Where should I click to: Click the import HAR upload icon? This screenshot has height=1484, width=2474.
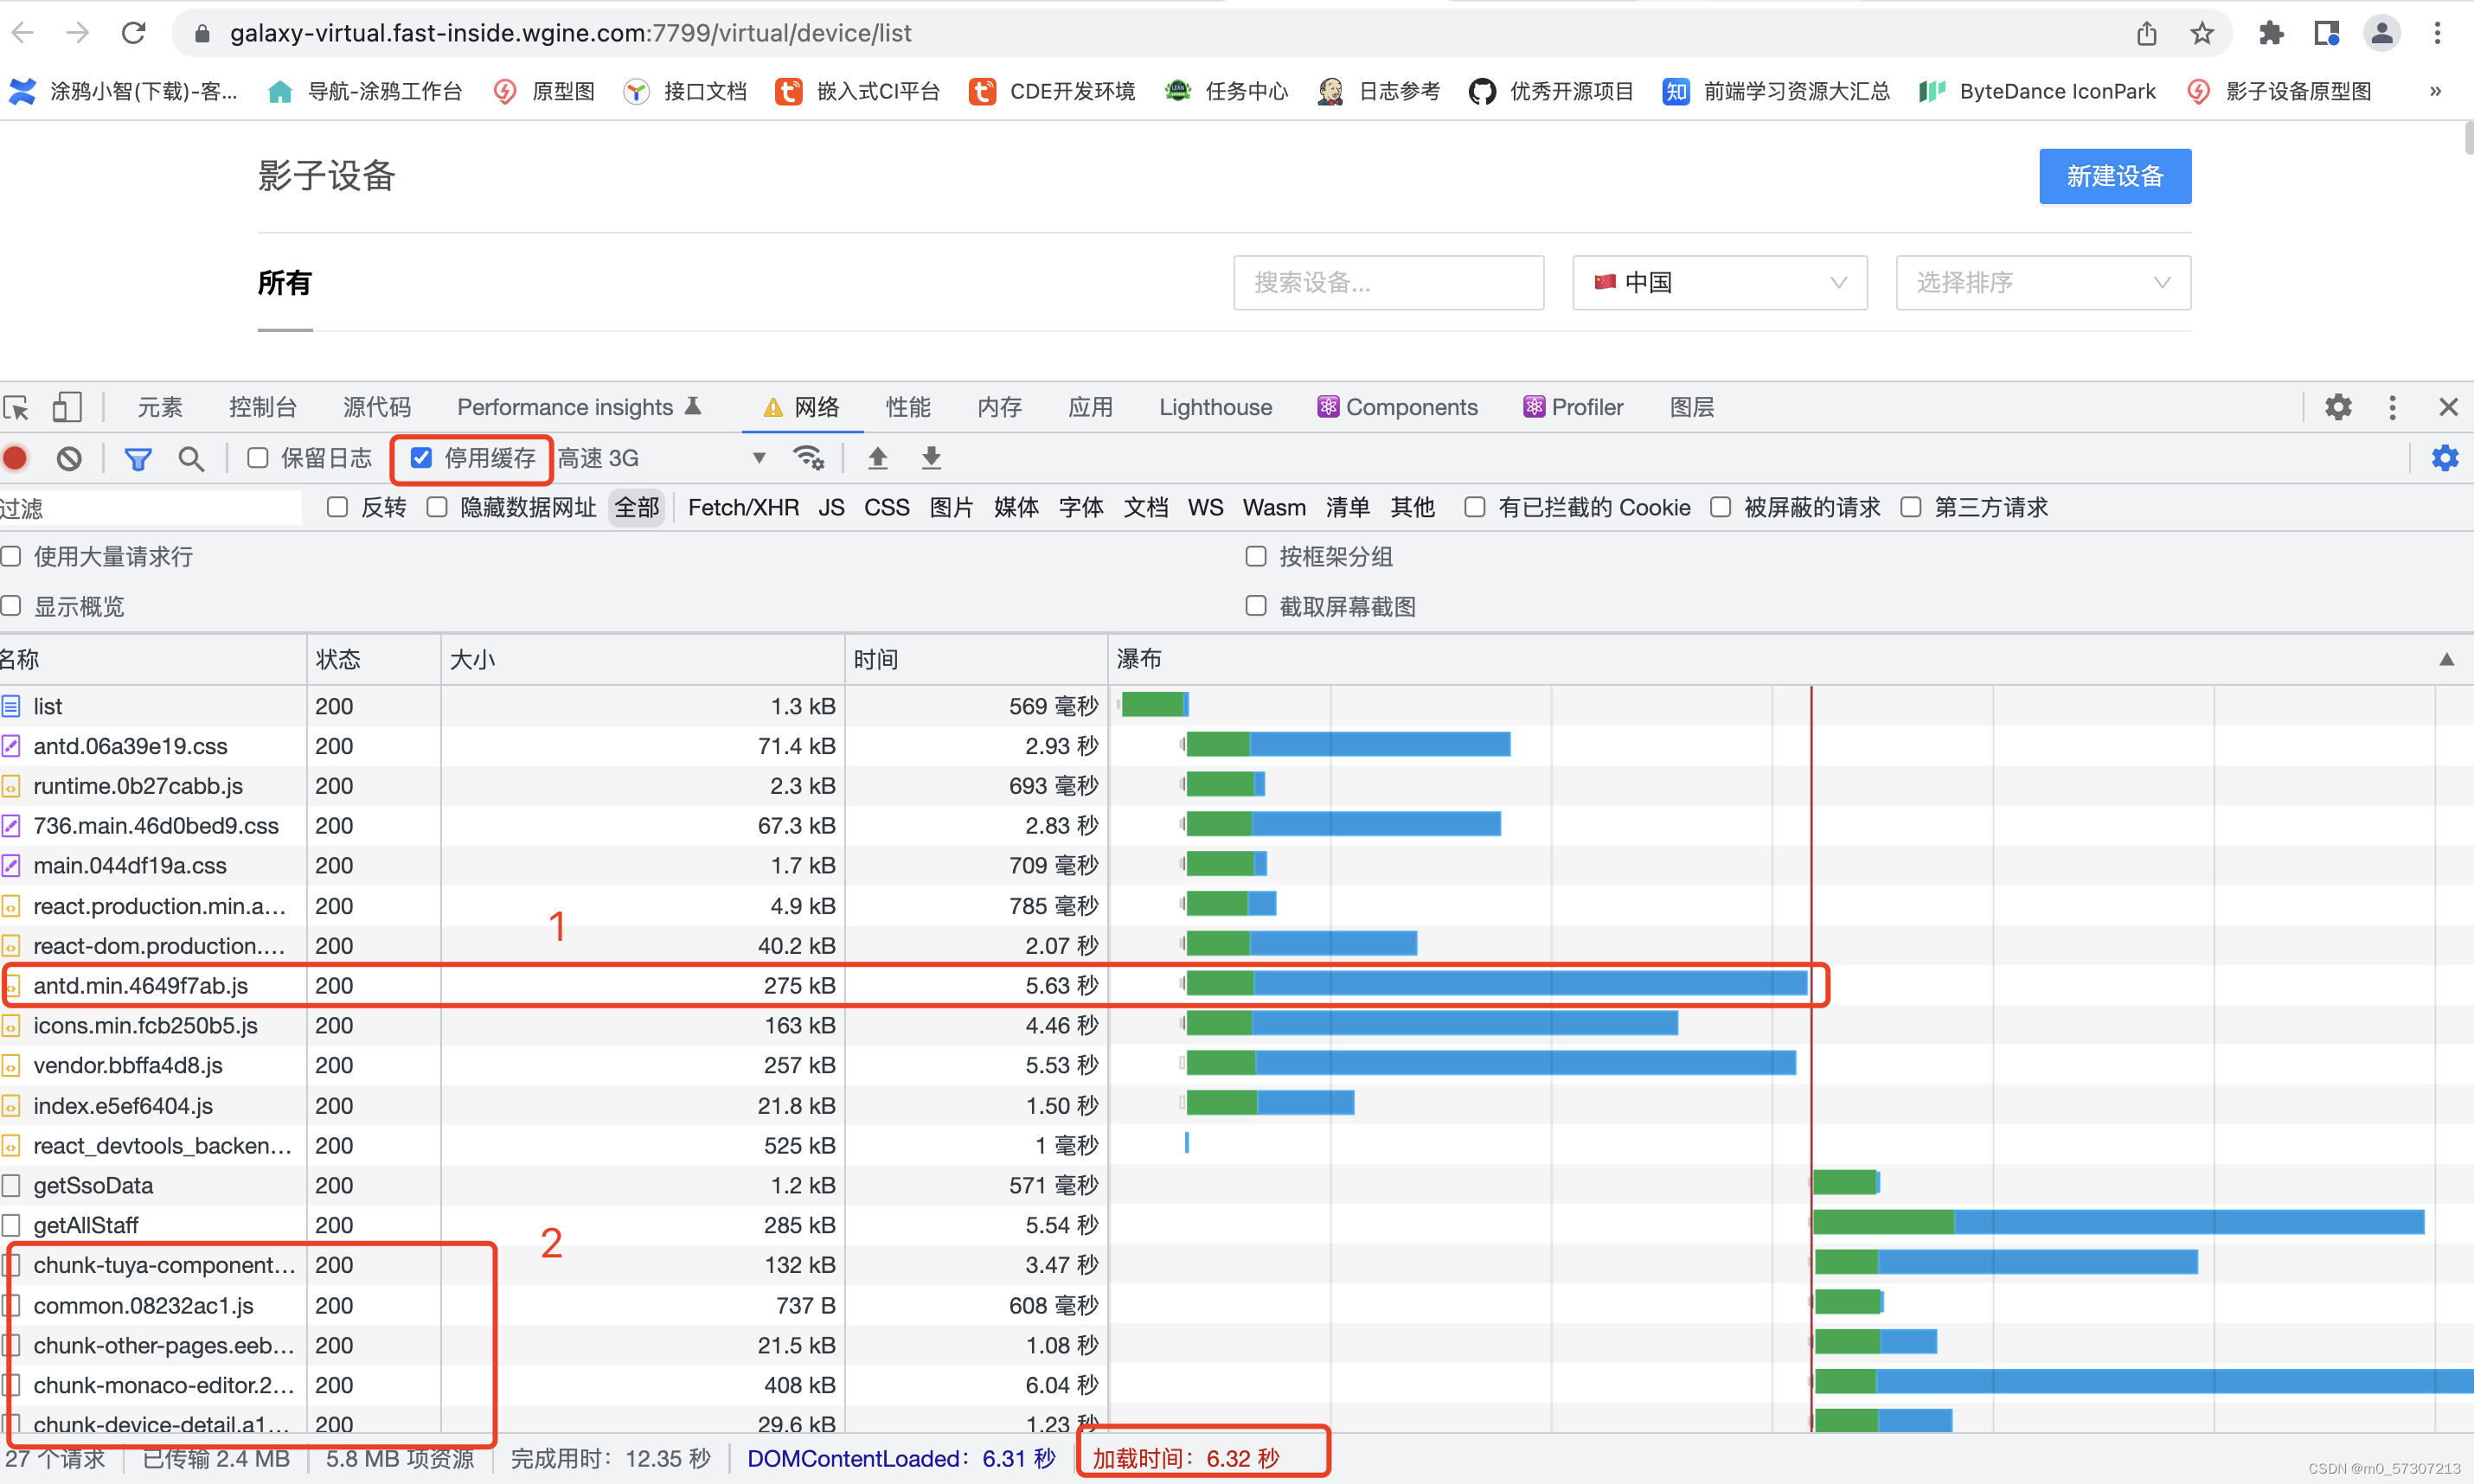(877, 458)
